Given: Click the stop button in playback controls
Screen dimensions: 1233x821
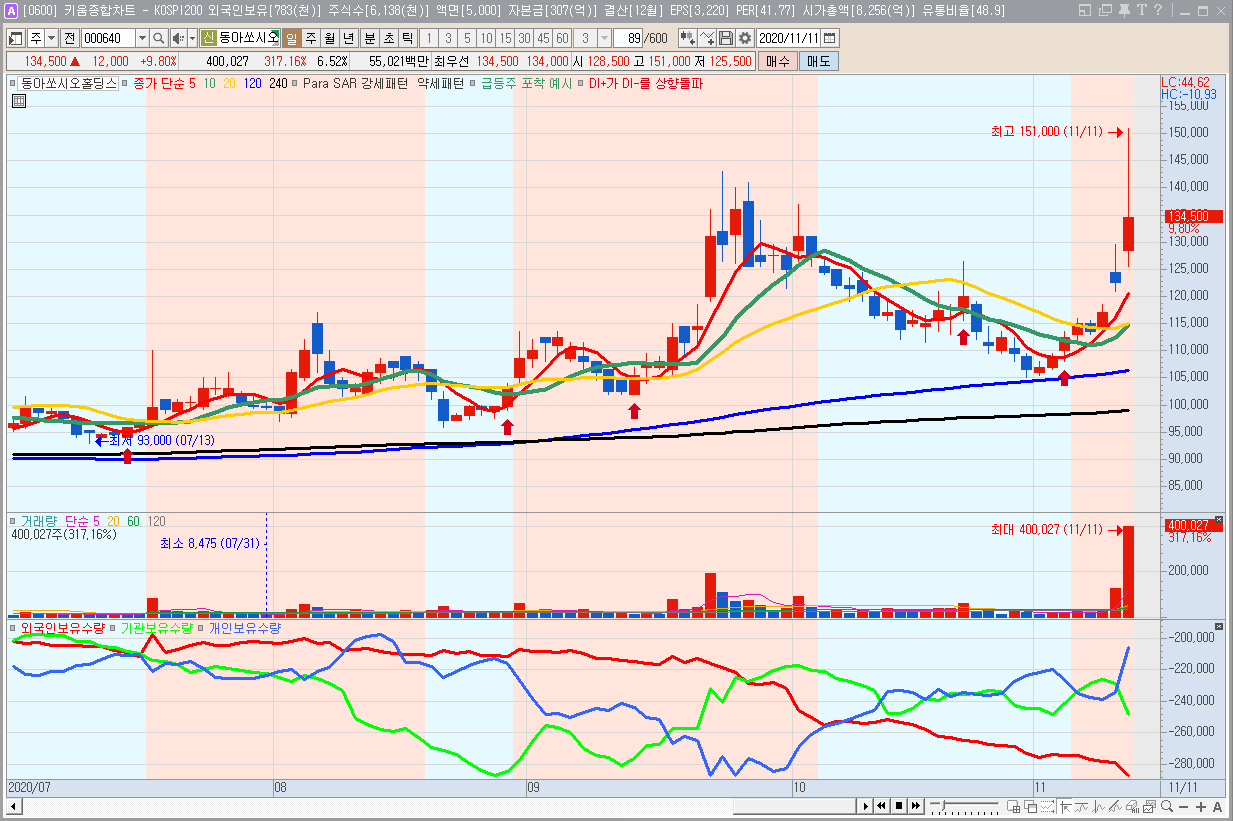Looking at the screenshot, I should (899, 806).
